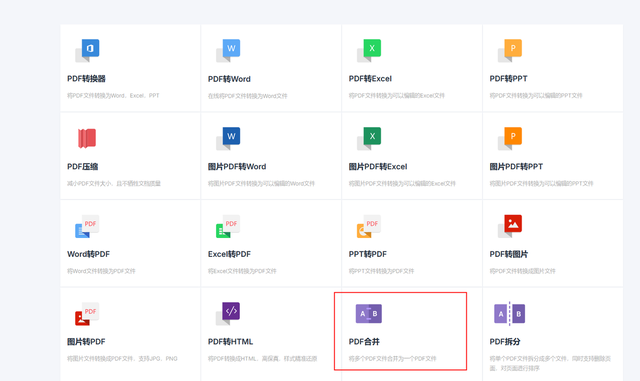
Task: Go to the PDF转Word title
Action: [x=229, y=79]
